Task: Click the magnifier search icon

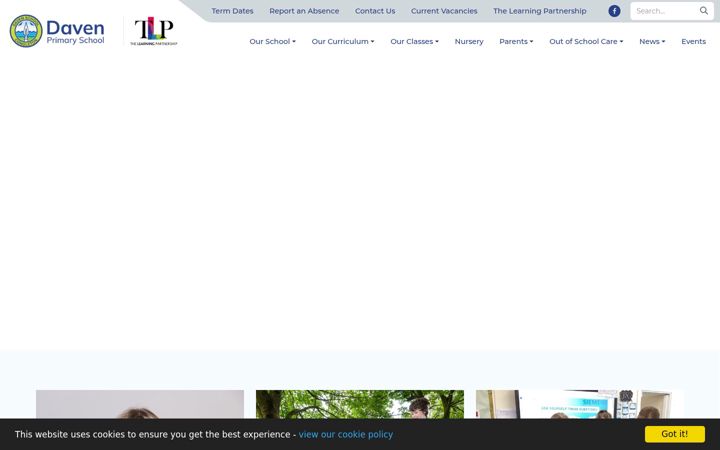Action: 703,11
